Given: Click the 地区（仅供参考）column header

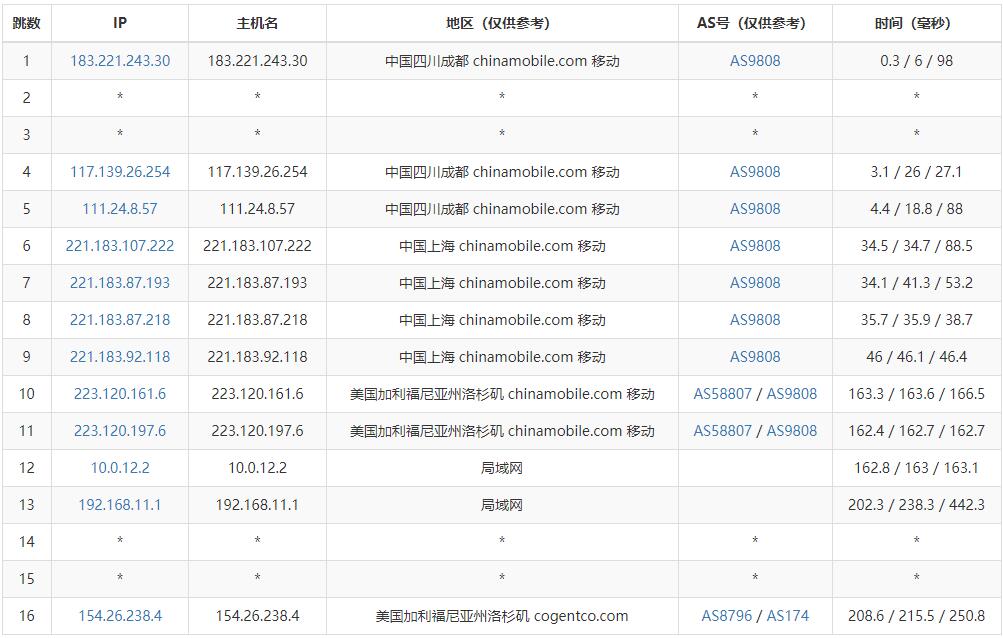Looking at the screenshot, I should (x=502, y=23).
